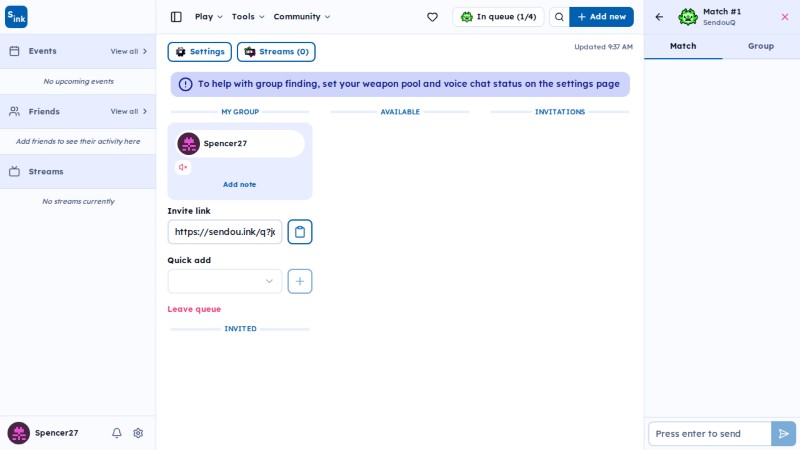Click the No upcoming events text
This screenshot has width=800, height=450.
click(x=78, y=81)
